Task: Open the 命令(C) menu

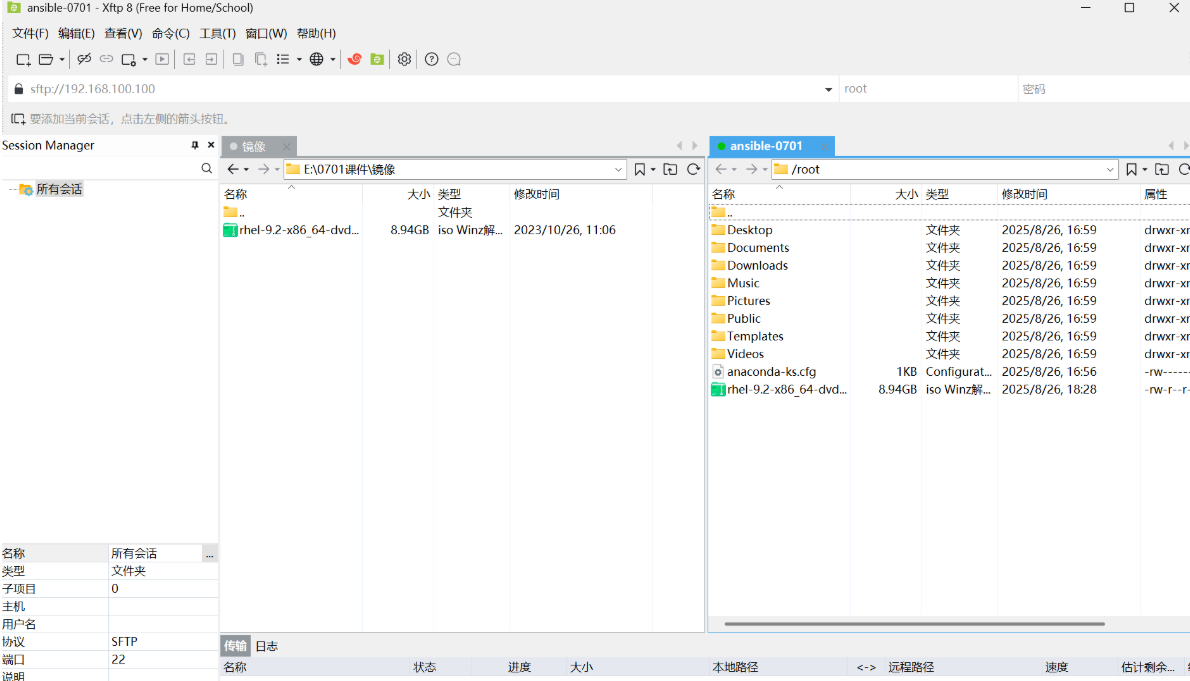Action: [171, 33]
